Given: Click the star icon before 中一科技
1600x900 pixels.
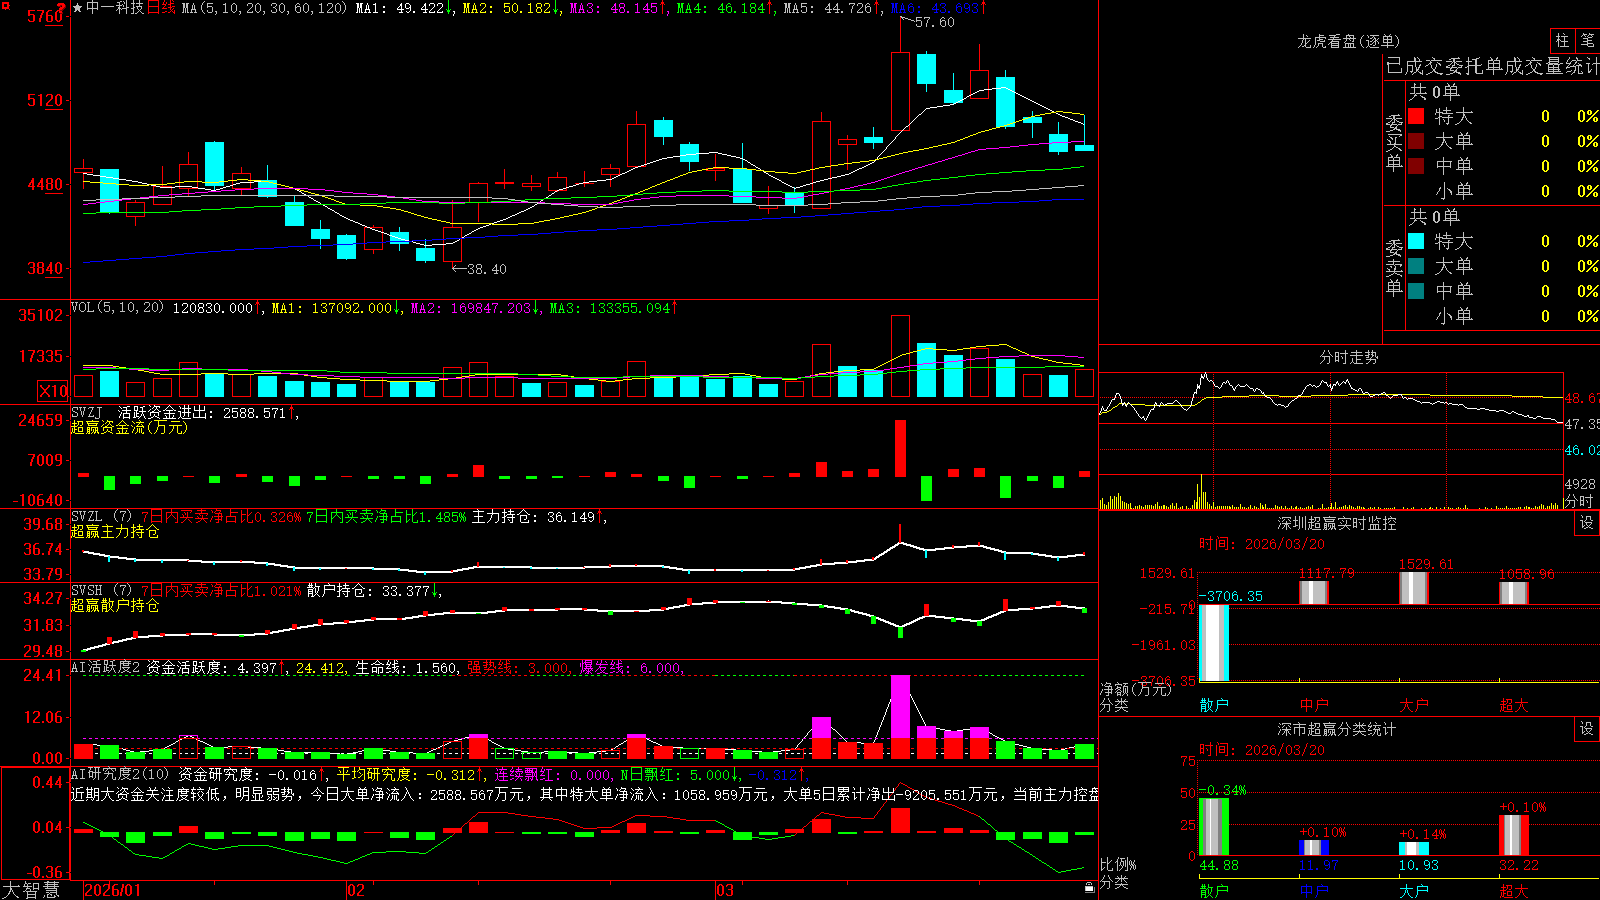Looking at the screenshot, I should tap(78, 8).
